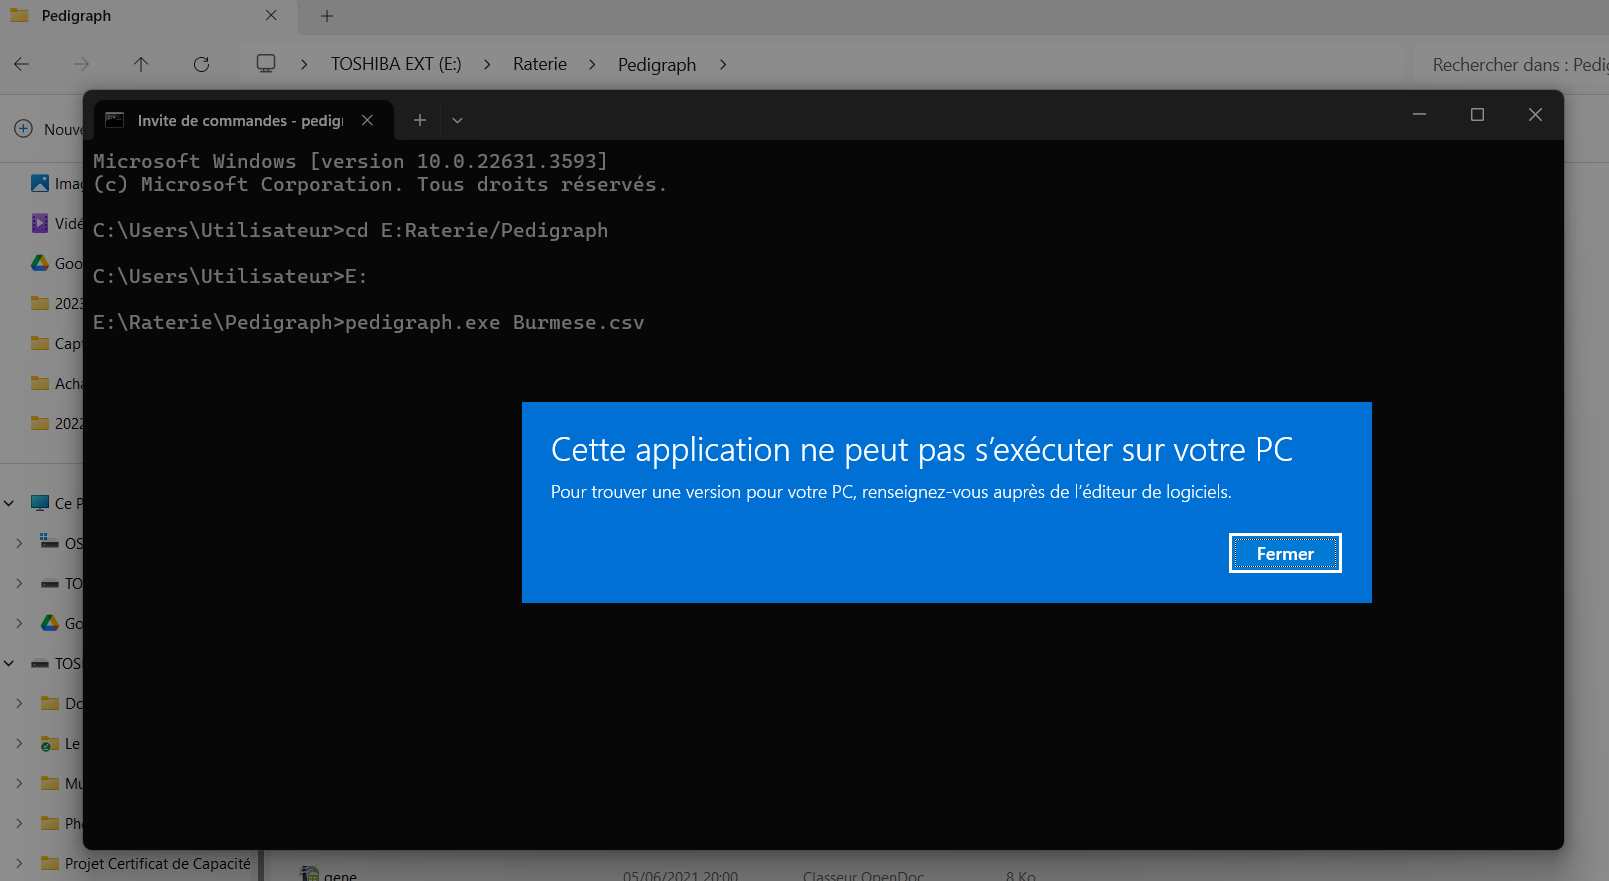
Task: Click the Pedigraph breadcrumb segment
Action: [657, 64]
